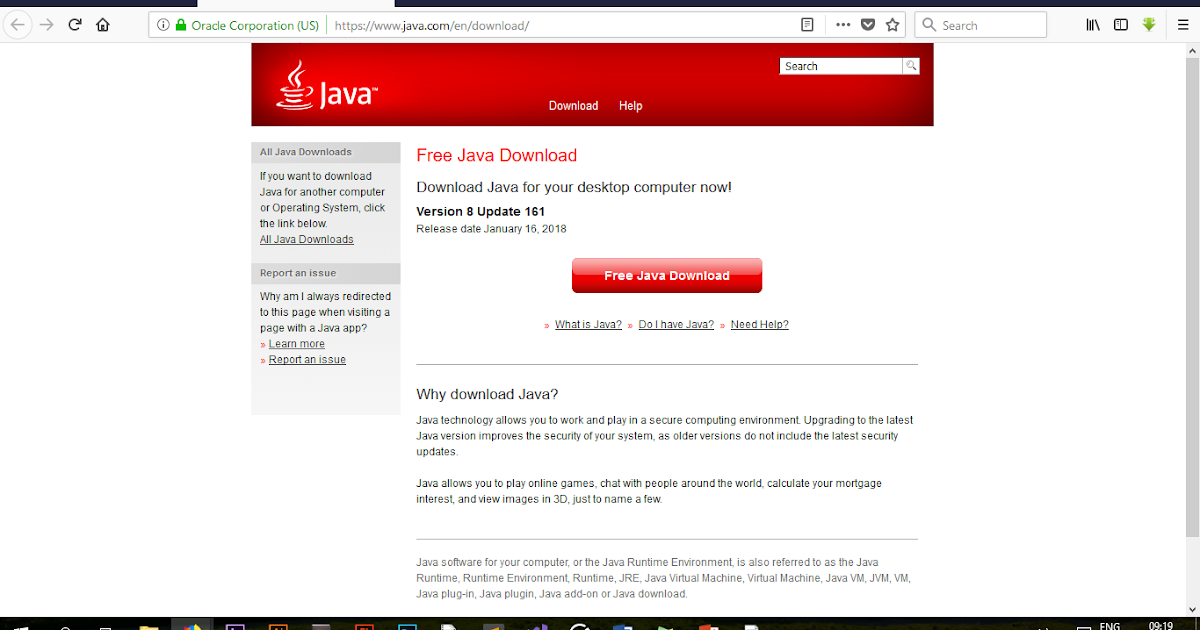Click the page information icon in address bar

coord(163,24)
